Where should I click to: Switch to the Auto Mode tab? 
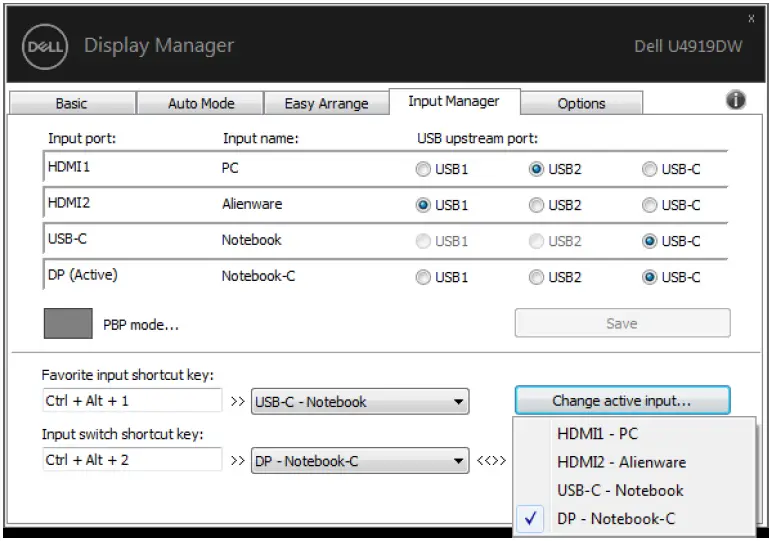point(201,104)
